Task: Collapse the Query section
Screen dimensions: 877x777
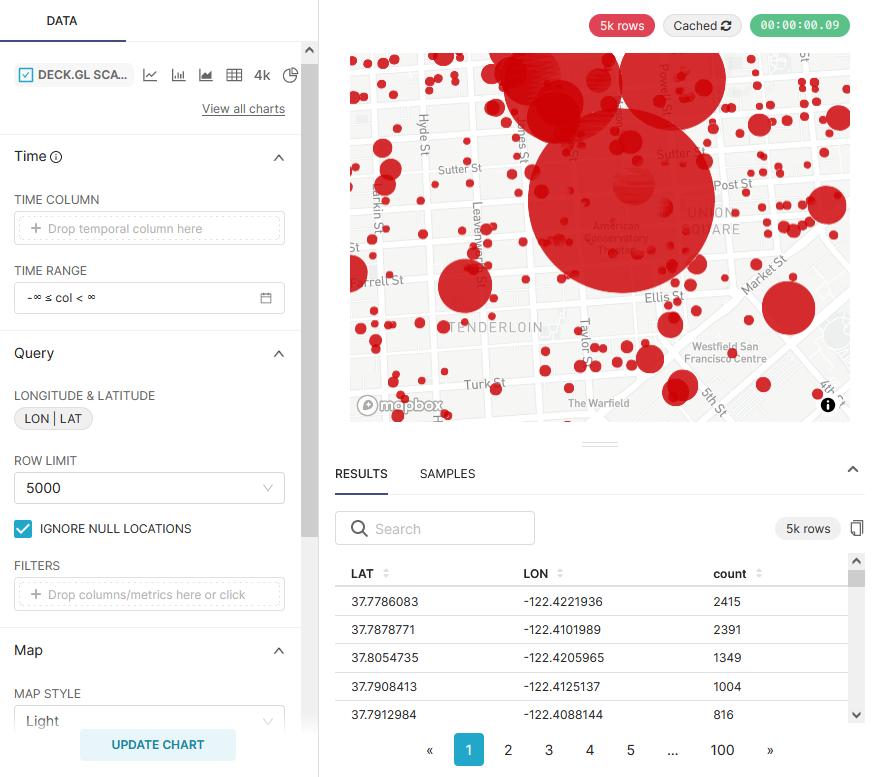Action: pyautogui.click(x=279, y=353)
